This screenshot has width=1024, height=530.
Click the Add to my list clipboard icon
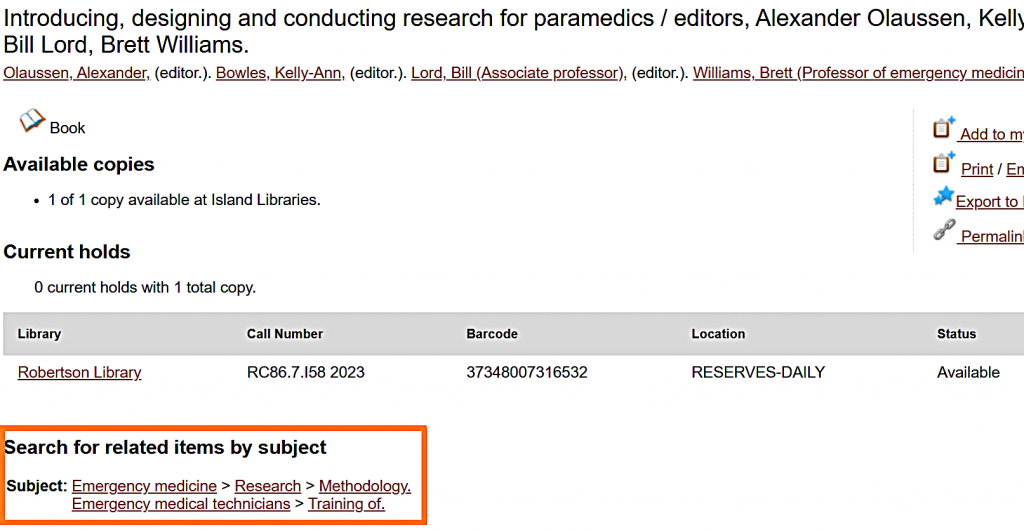coord(944,128)
